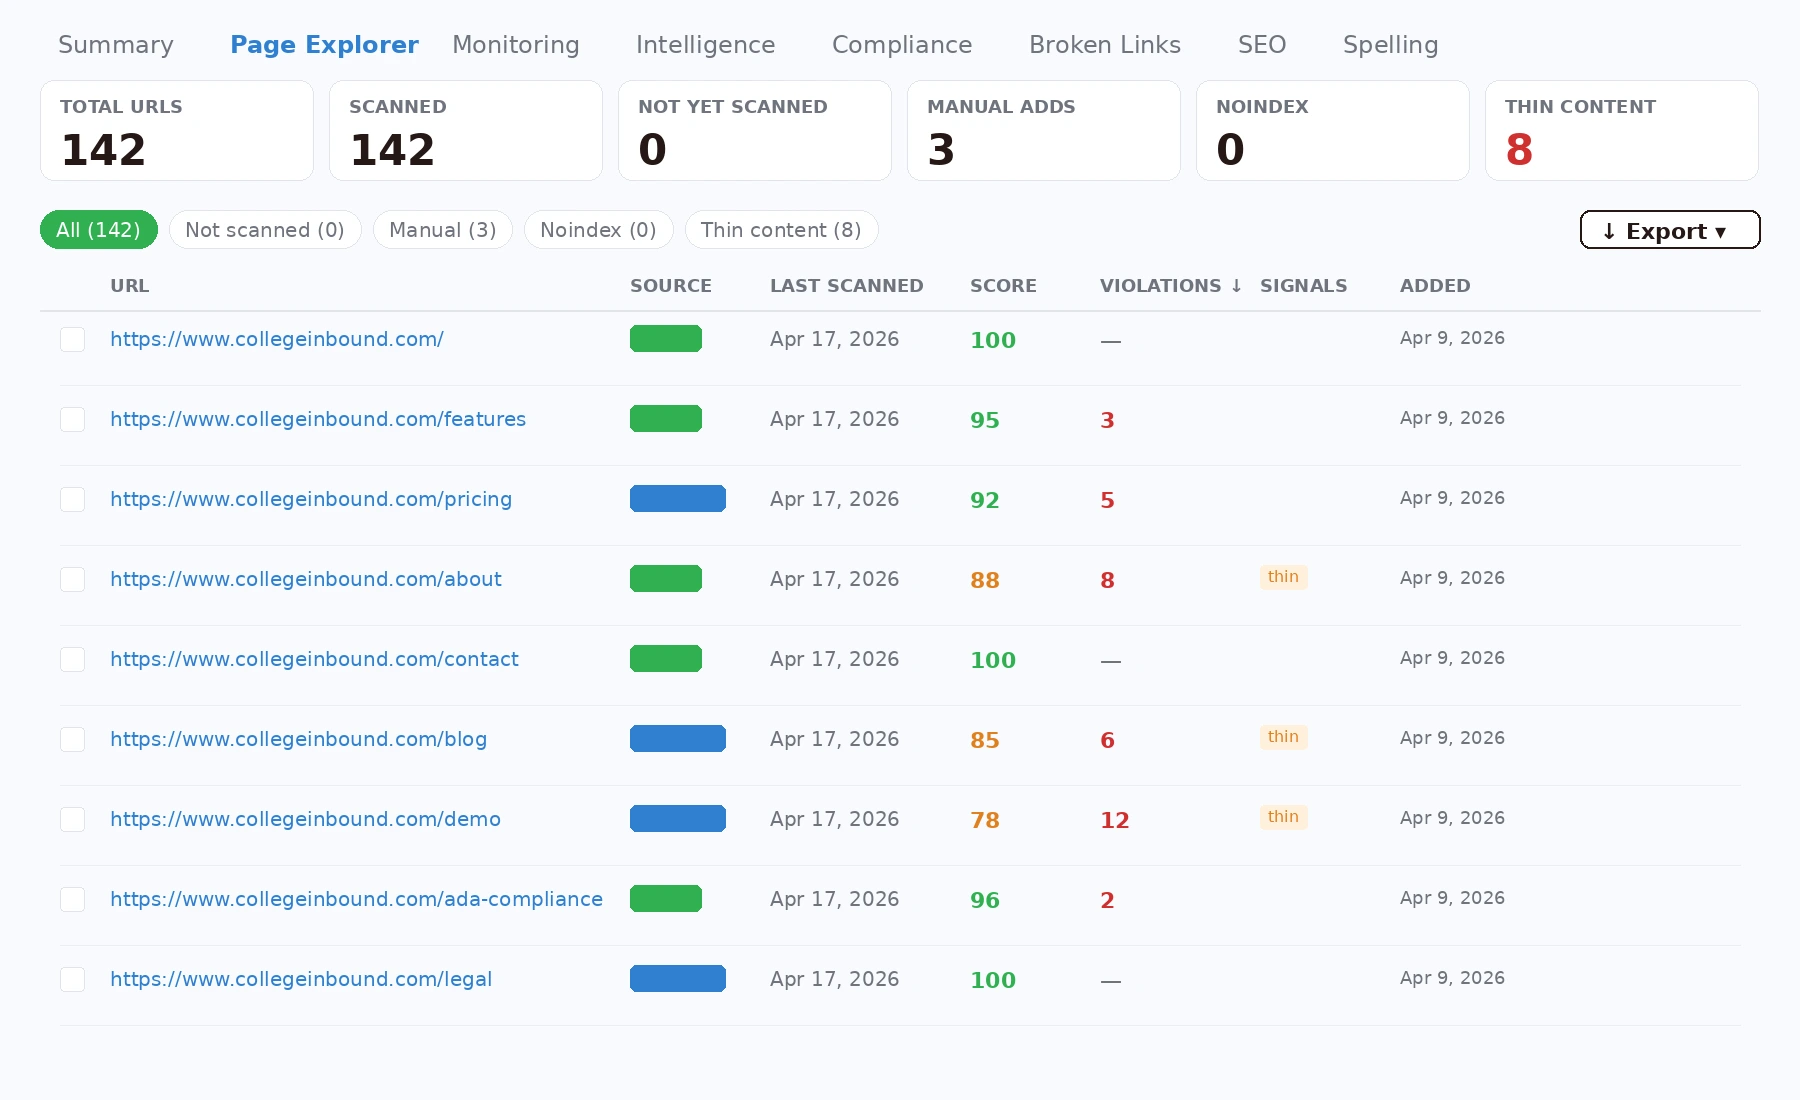Click the 'thin' signal badge on the about row
Image resolution: width=1800 pixels, height=1100 pixels.
(1283, 577)
